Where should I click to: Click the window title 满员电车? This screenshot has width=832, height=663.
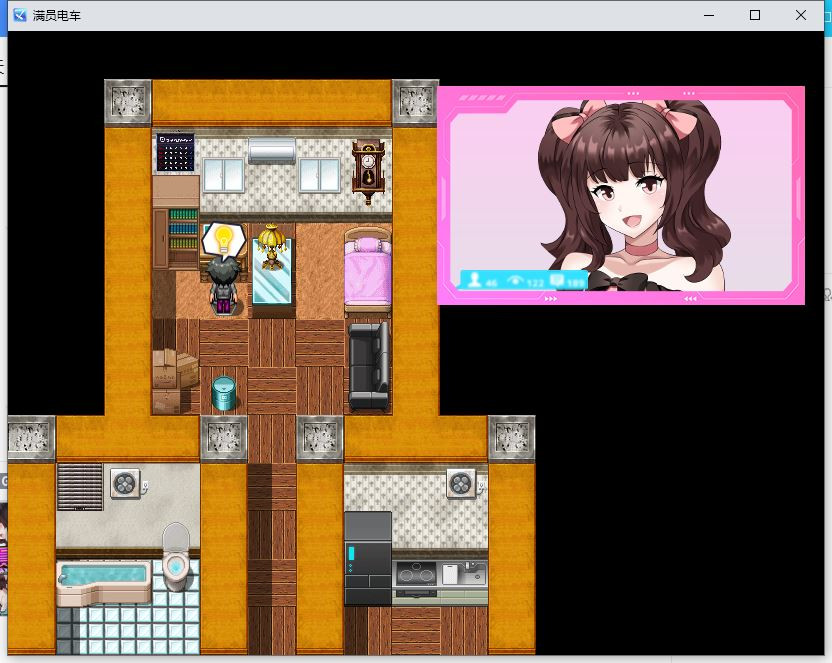[x=57, y=15]
